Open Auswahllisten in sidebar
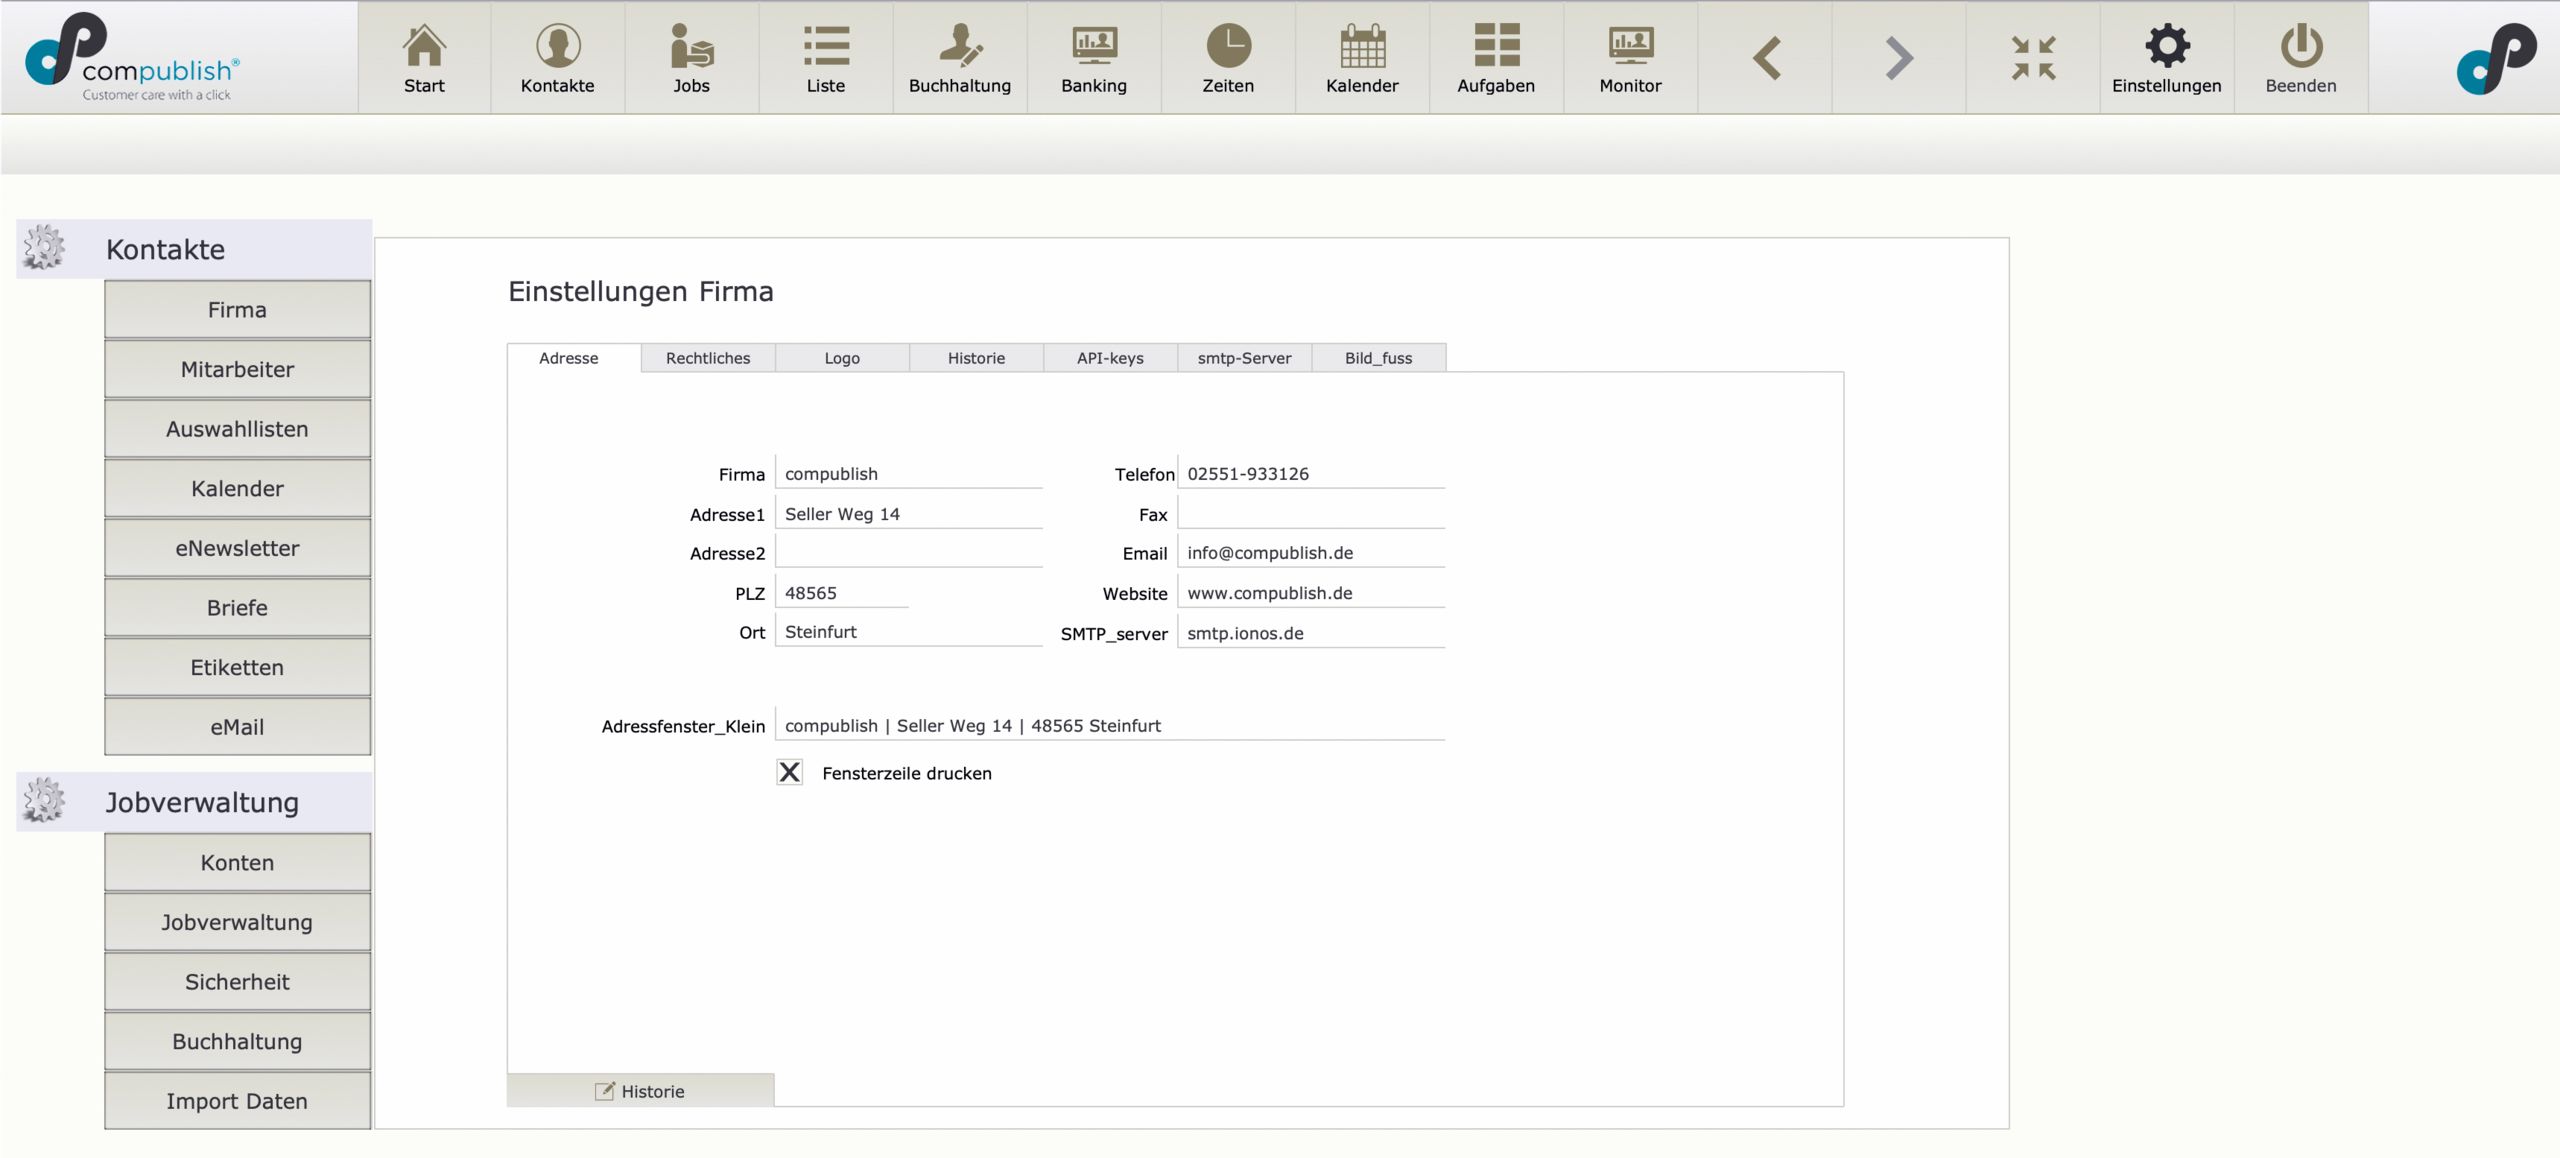2560x1158 pixels. click(237, 429)
